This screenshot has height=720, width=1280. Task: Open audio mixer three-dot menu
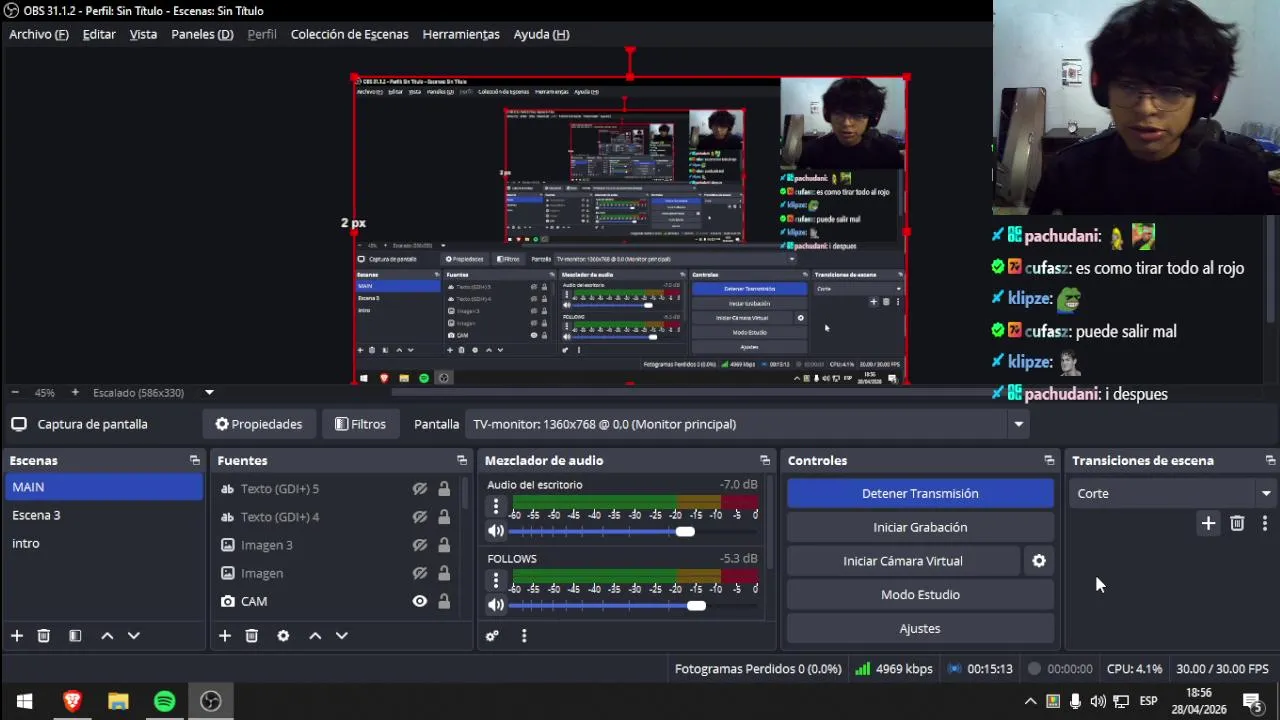tap(524, 636)
